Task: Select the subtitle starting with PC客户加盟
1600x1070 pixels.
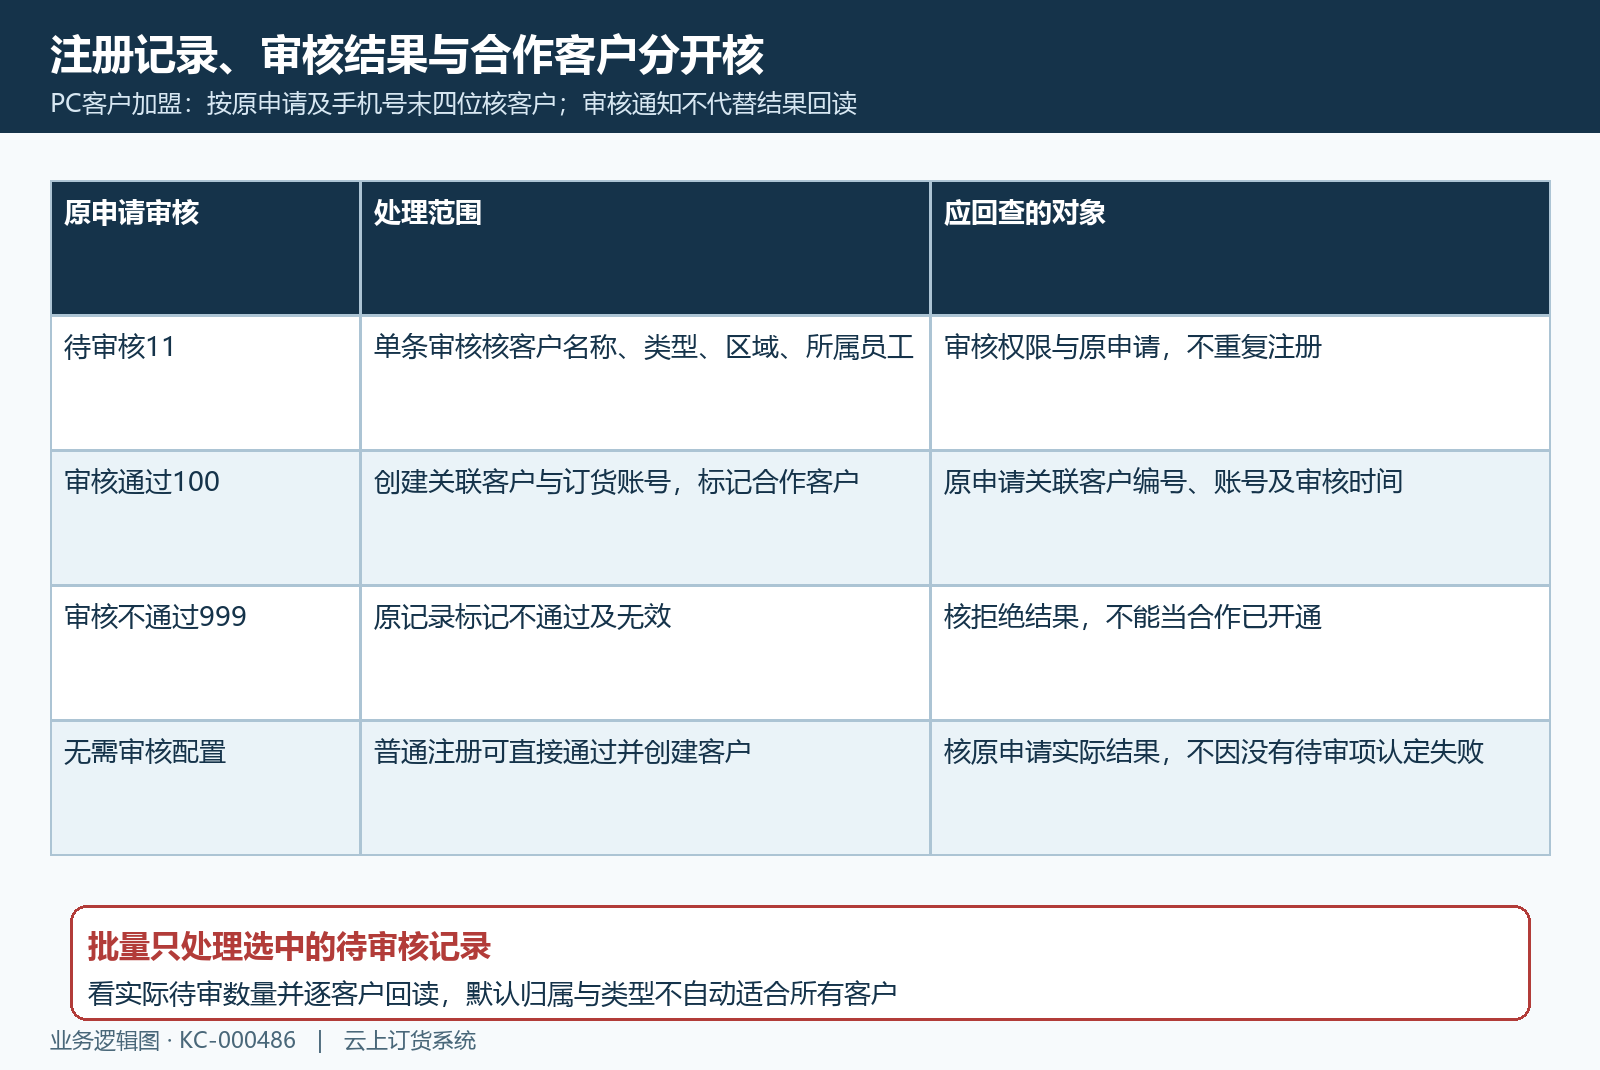Action: 454,104
